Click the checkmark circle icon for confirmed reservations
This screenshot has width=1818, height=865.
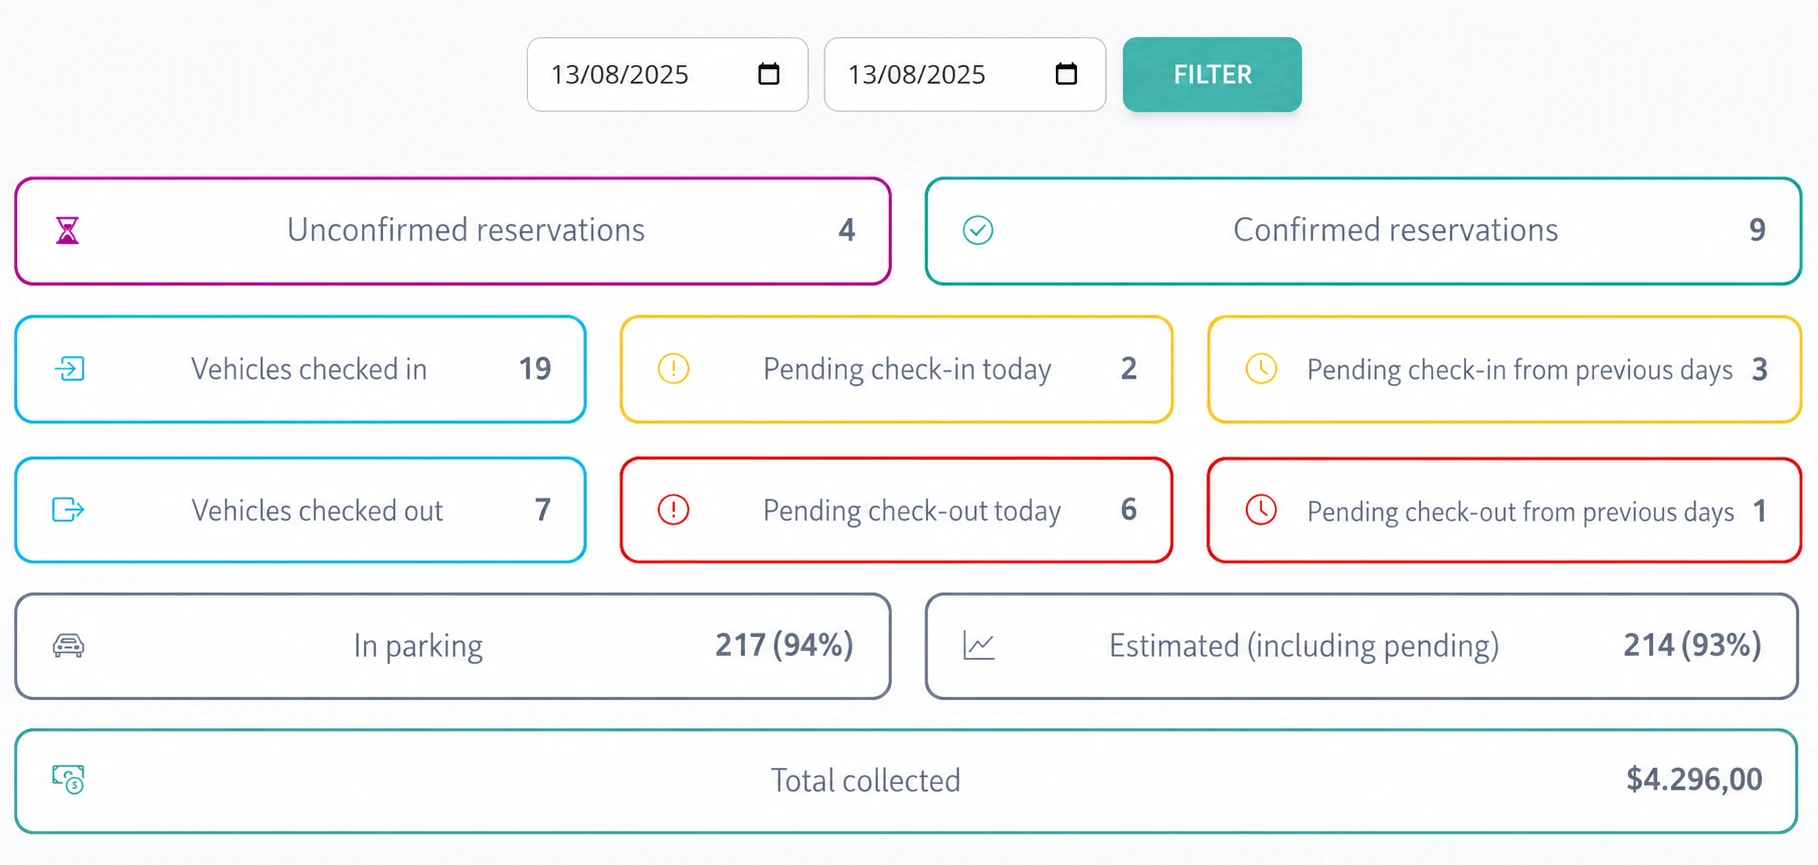[978, 231]
